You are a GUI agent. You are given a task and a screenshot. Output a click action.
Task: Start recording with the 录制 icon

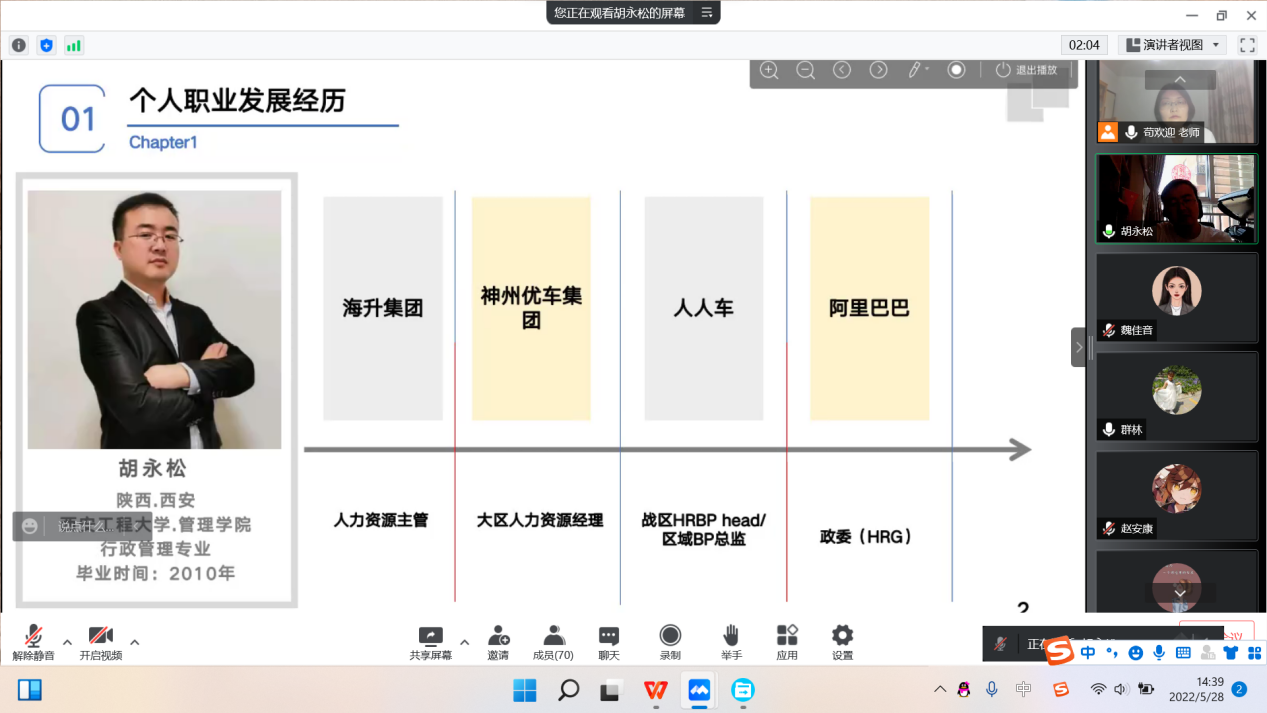[670, 637]
